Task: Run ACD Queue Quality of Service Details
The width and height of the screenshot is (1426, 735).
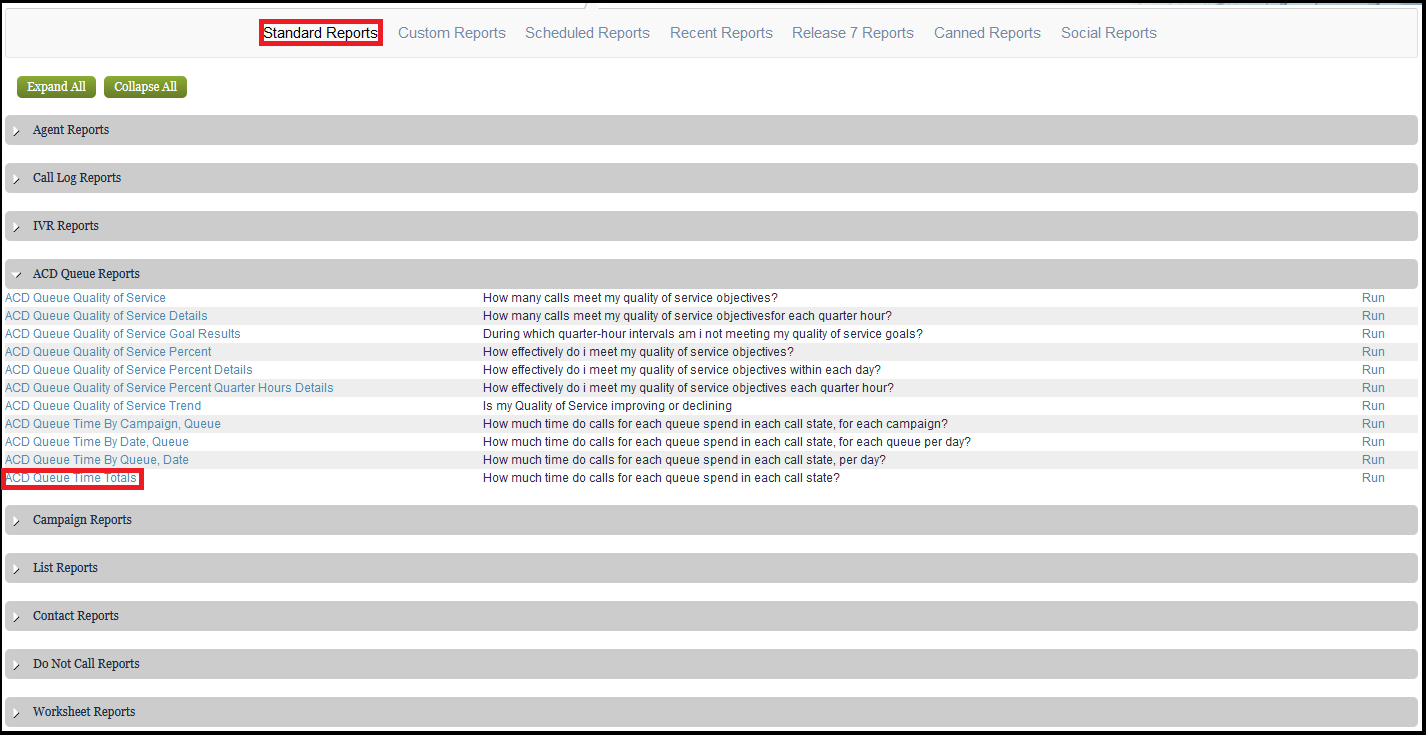Action: pos(1373,316)
